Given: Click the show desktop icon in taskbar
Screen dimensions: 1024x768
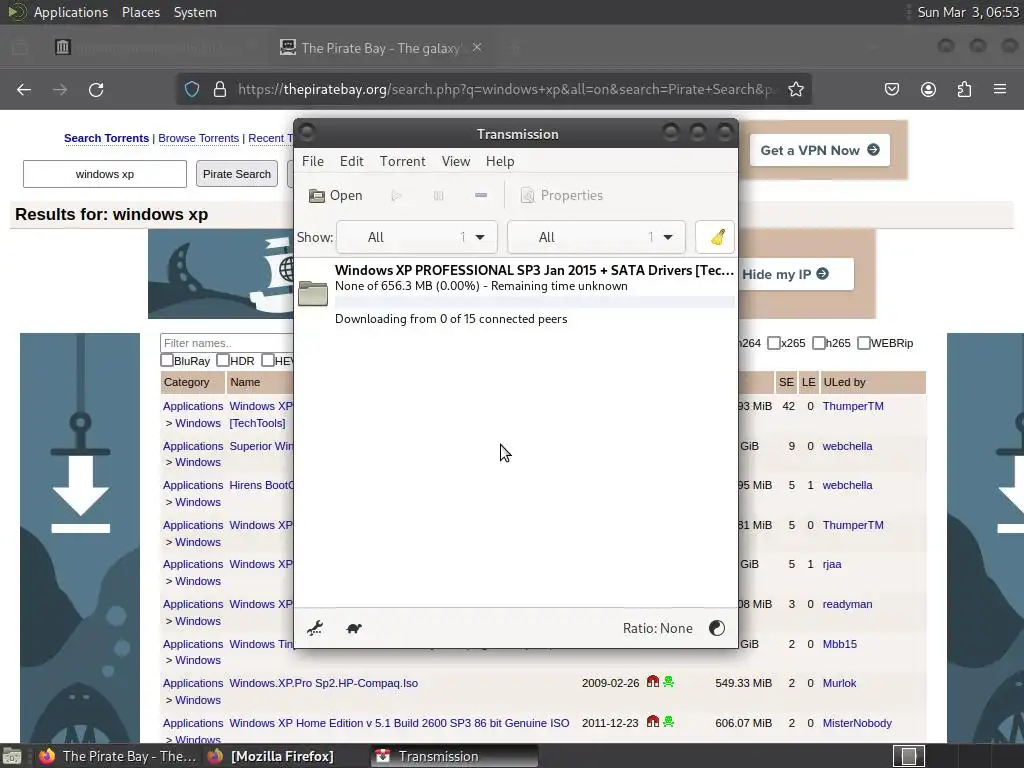Looking at the screenshot, I should pos(12,756).
